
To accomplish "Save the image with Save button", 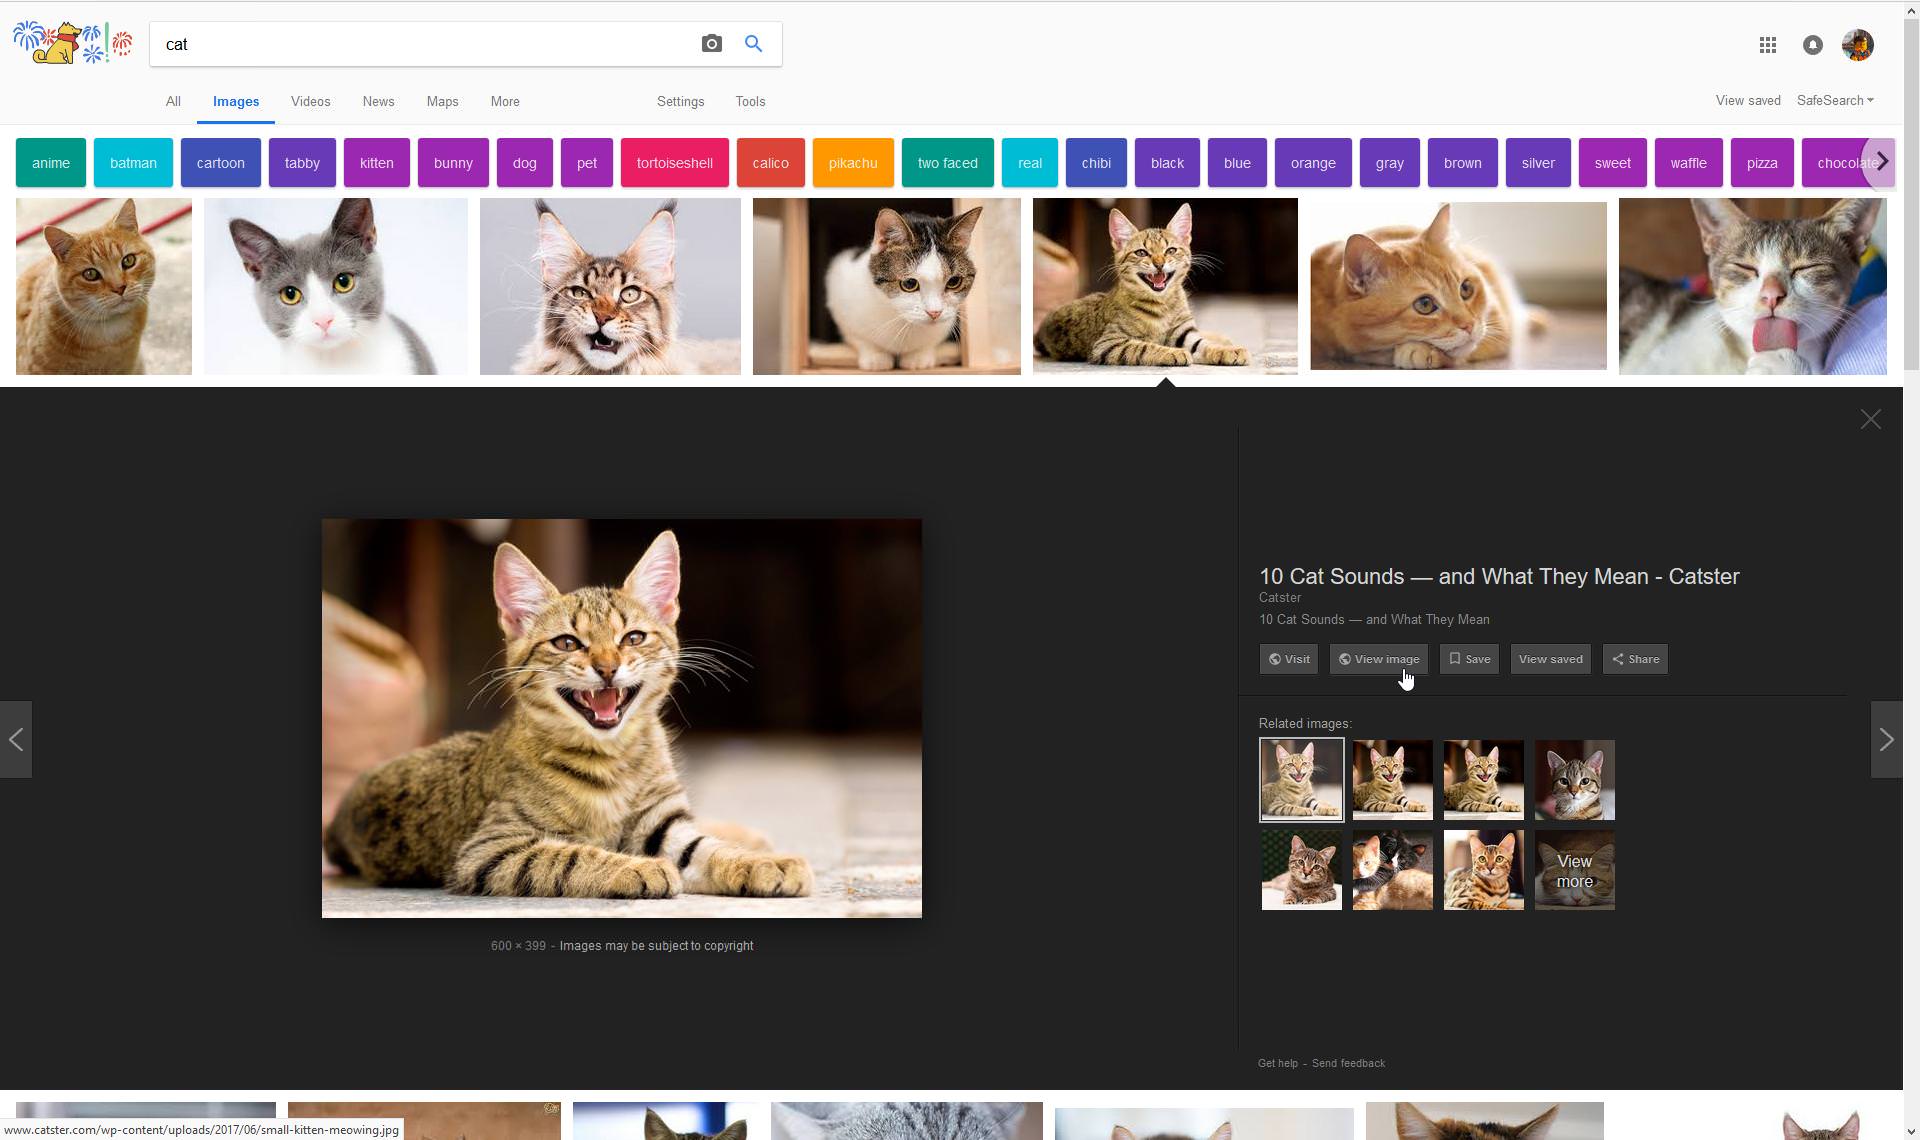I will point(1469,659).
